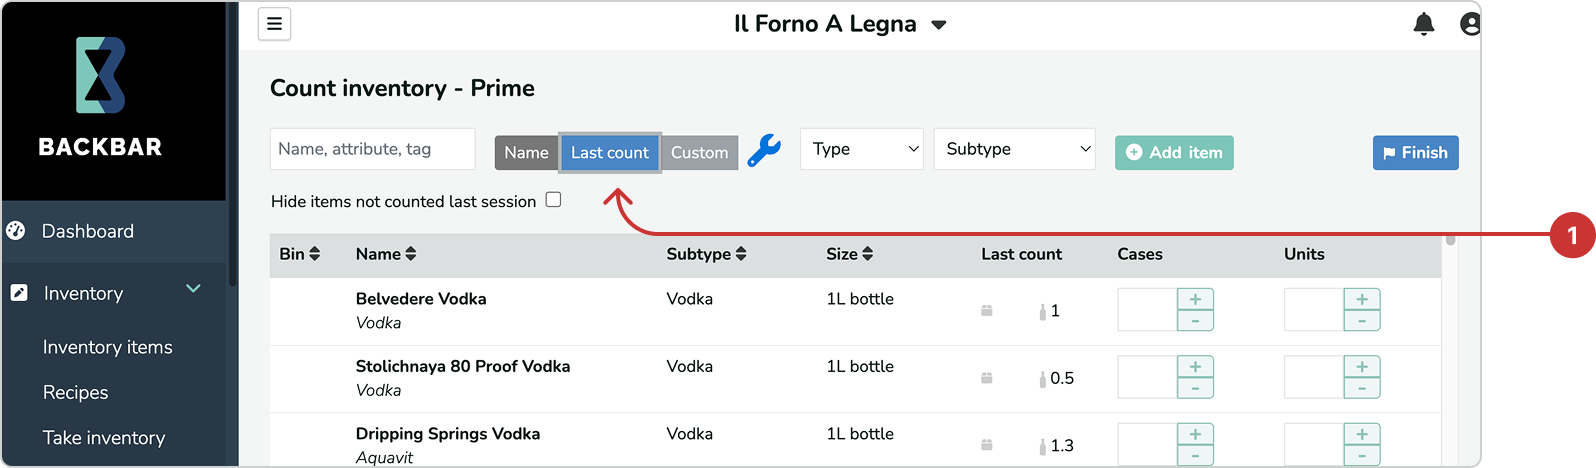The width and height of the screenshot is (1596, 468).
Task: Check Hide items not counted last session
Action: [x=553, y=200]
